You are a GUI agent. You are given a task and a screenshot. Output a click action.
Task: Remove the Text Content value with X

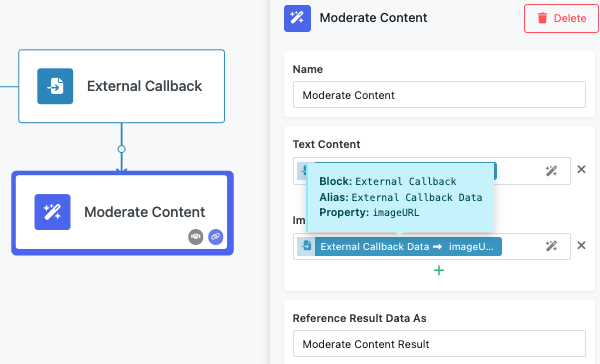pos(581,169)
